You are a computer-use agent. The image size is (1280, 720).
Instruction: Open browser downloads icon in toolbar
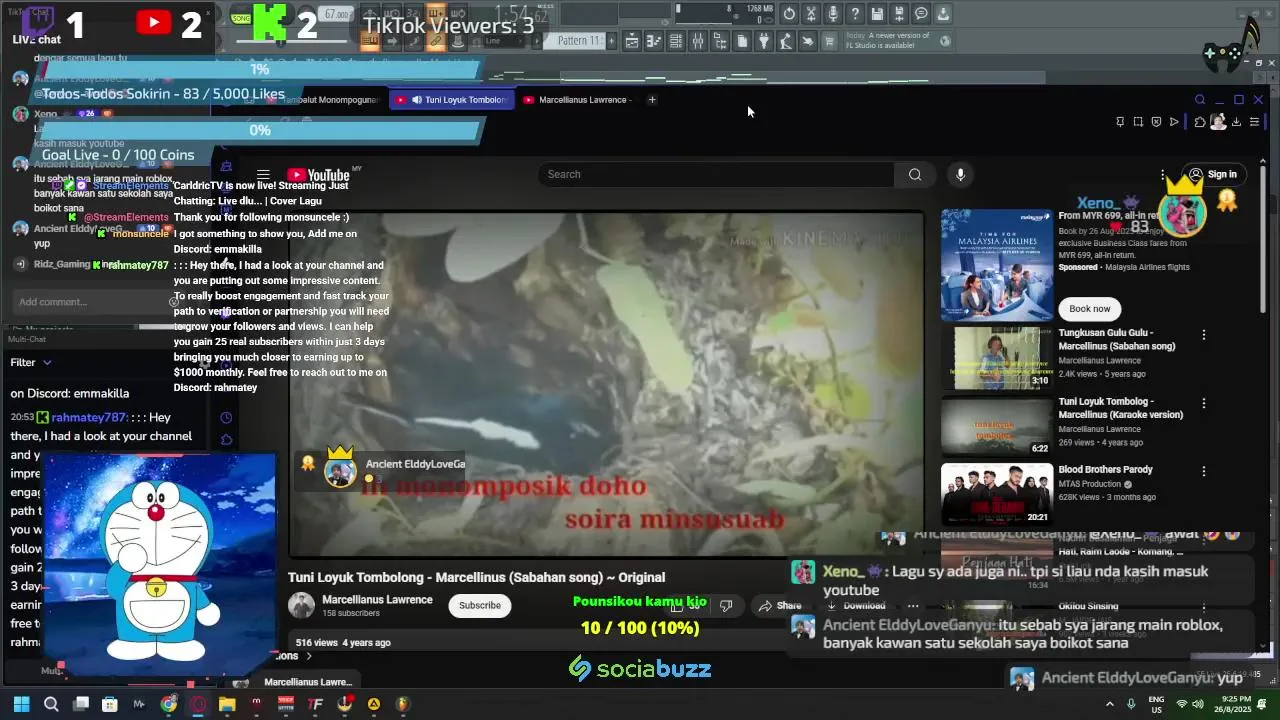(x=1236, y=122)
